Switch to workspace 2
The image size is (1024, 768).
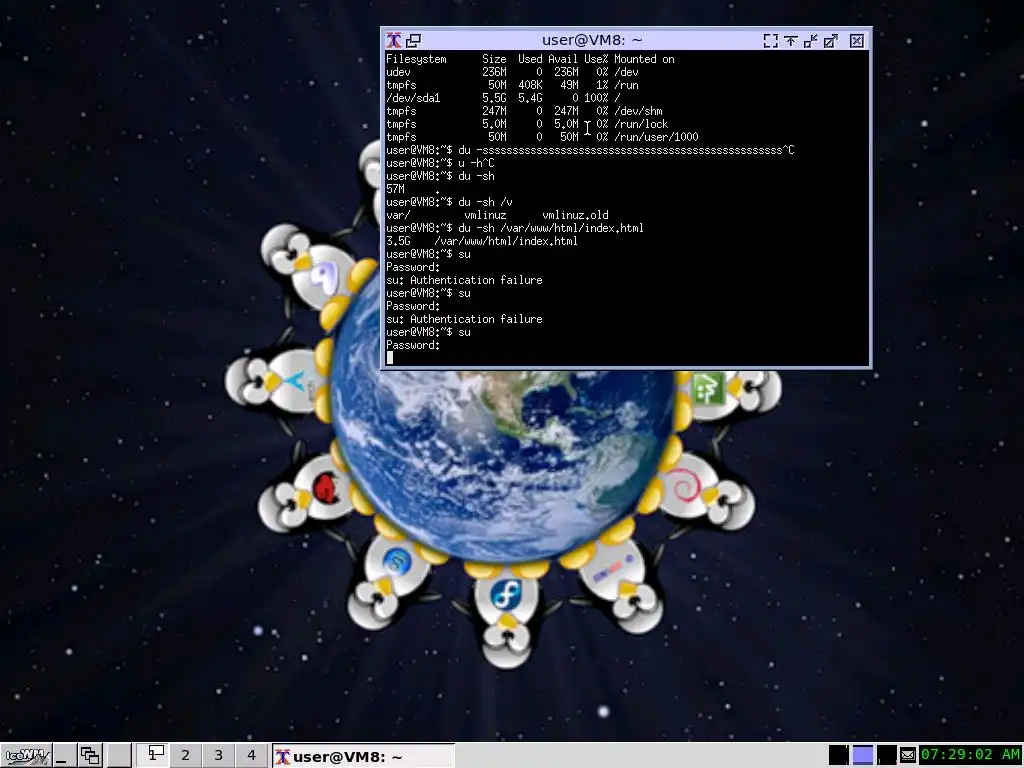[x=185, y=755]
